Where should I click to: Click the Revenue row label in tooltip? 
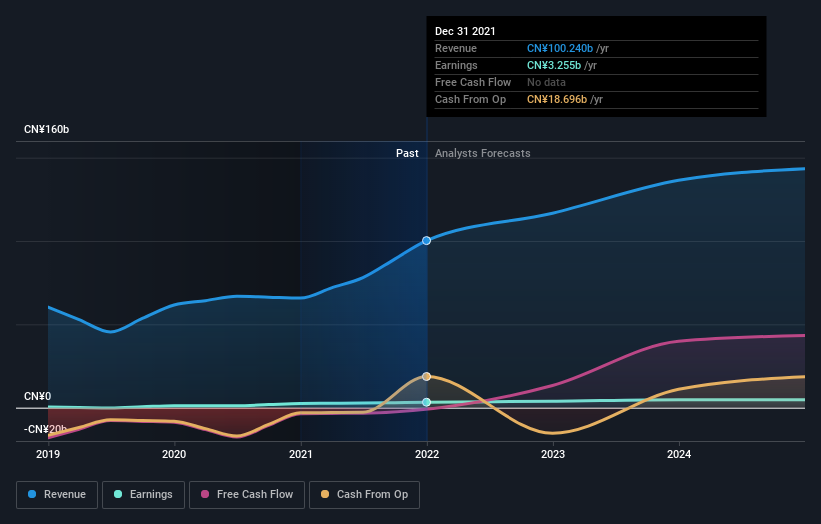[x=456, y=48]
